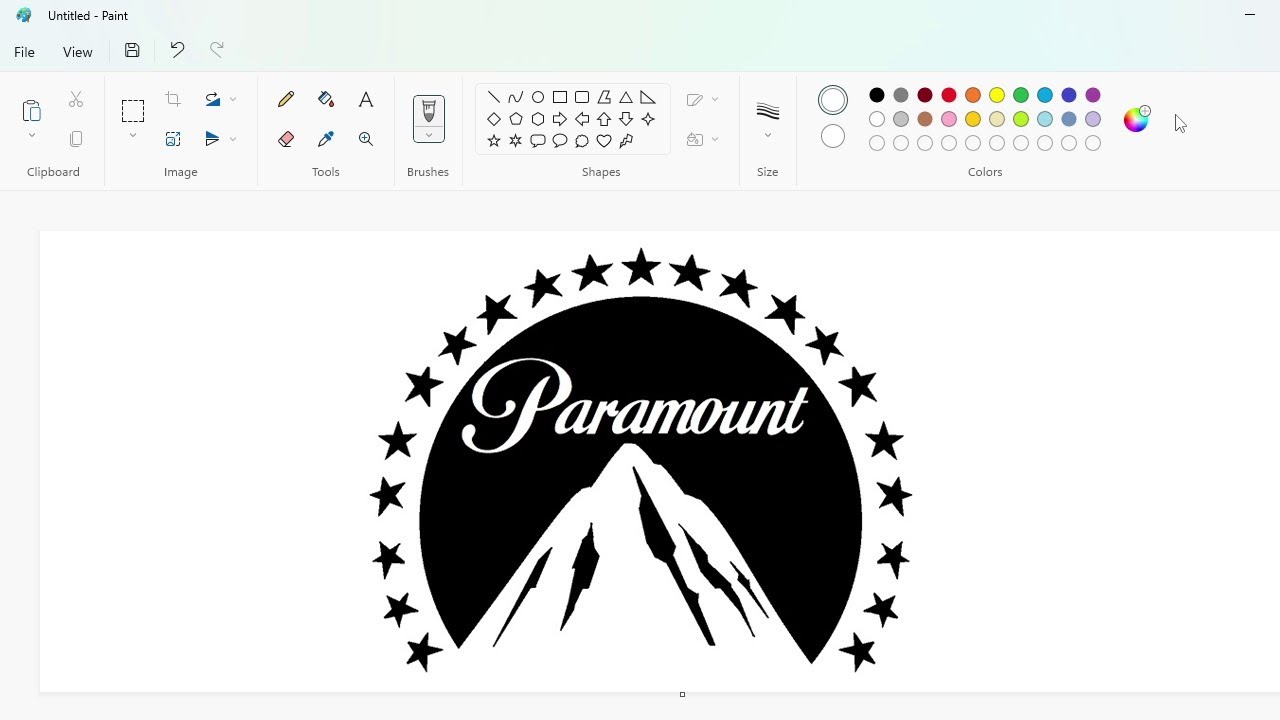Select the Five-point star shape
The width and height of the screenshot is (1280, 720).
494,141
